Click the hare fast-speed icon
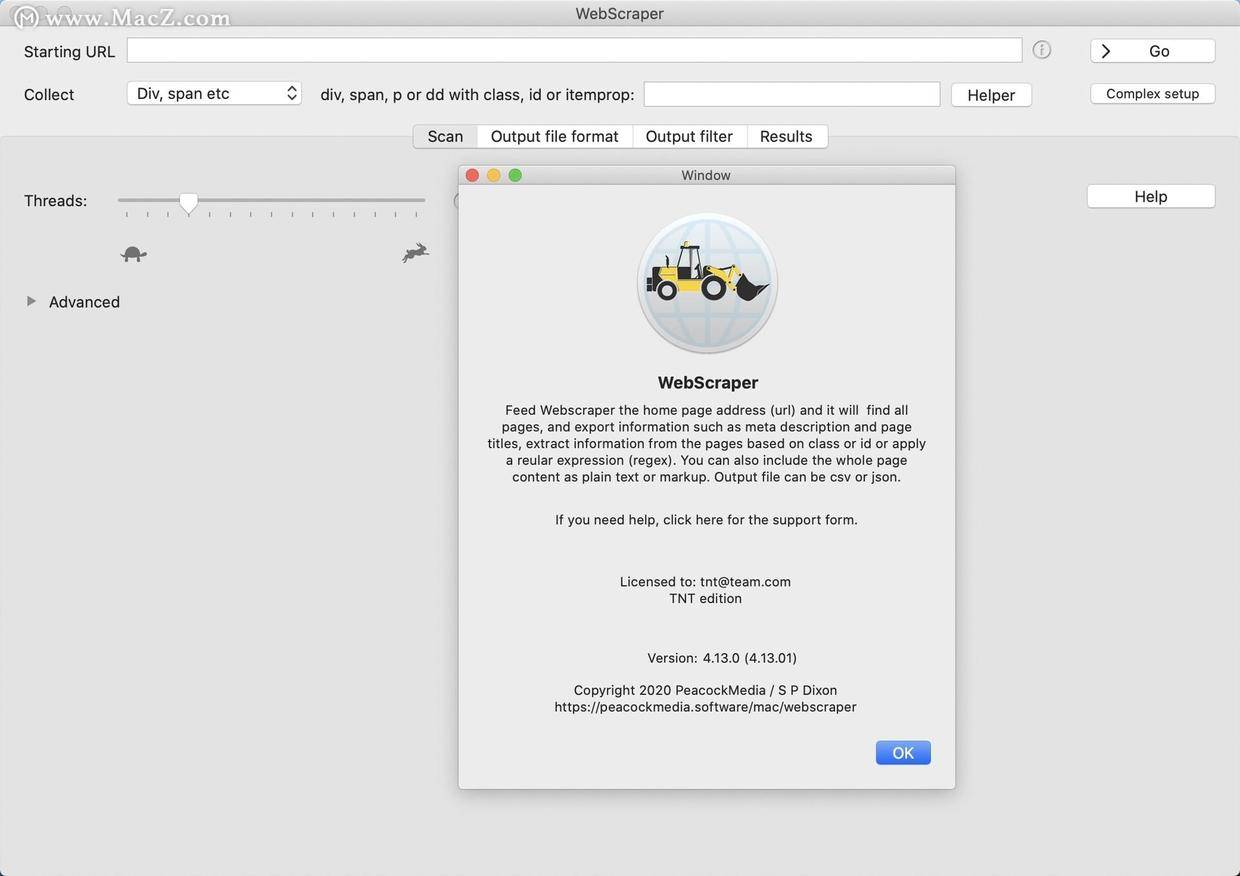Viewport: 1240px width, 876px height. pos(416,253)
